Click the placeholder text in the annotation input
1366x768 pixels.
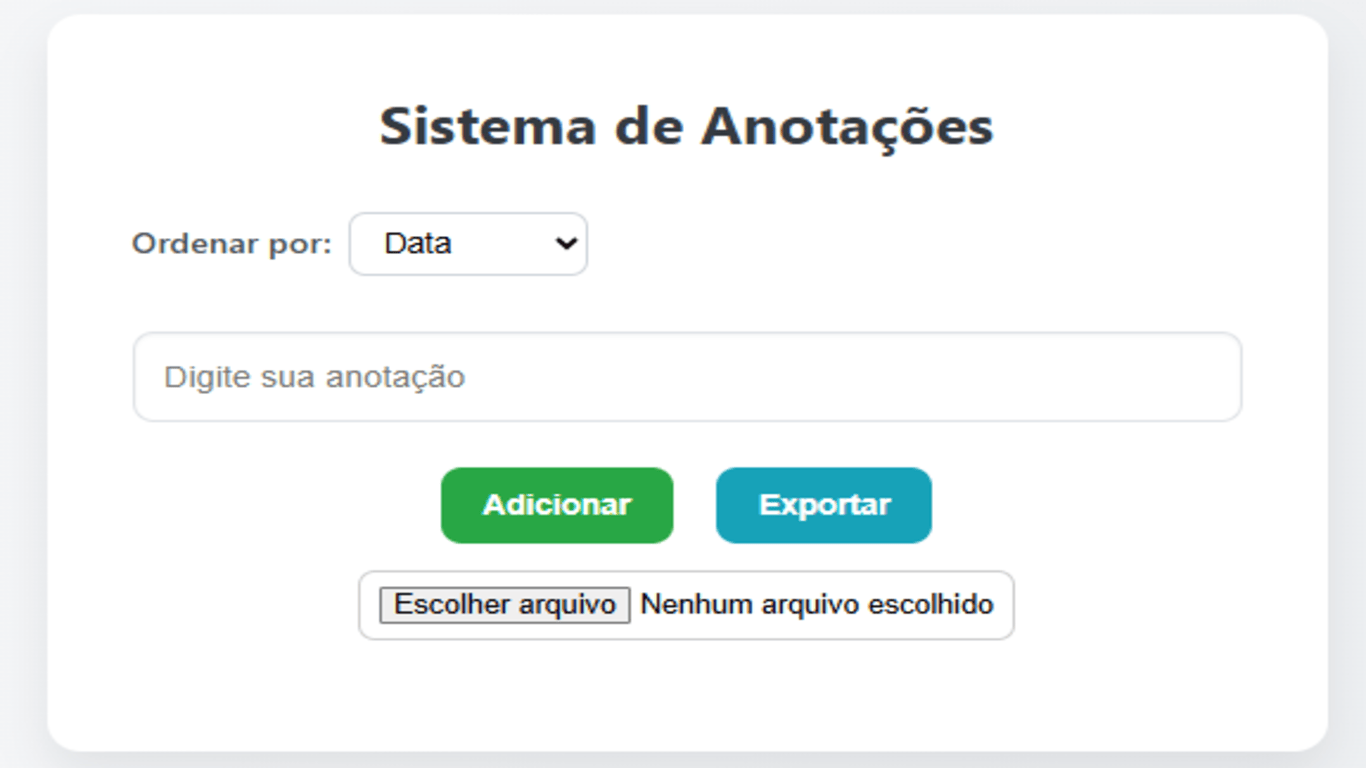(314, 377)
